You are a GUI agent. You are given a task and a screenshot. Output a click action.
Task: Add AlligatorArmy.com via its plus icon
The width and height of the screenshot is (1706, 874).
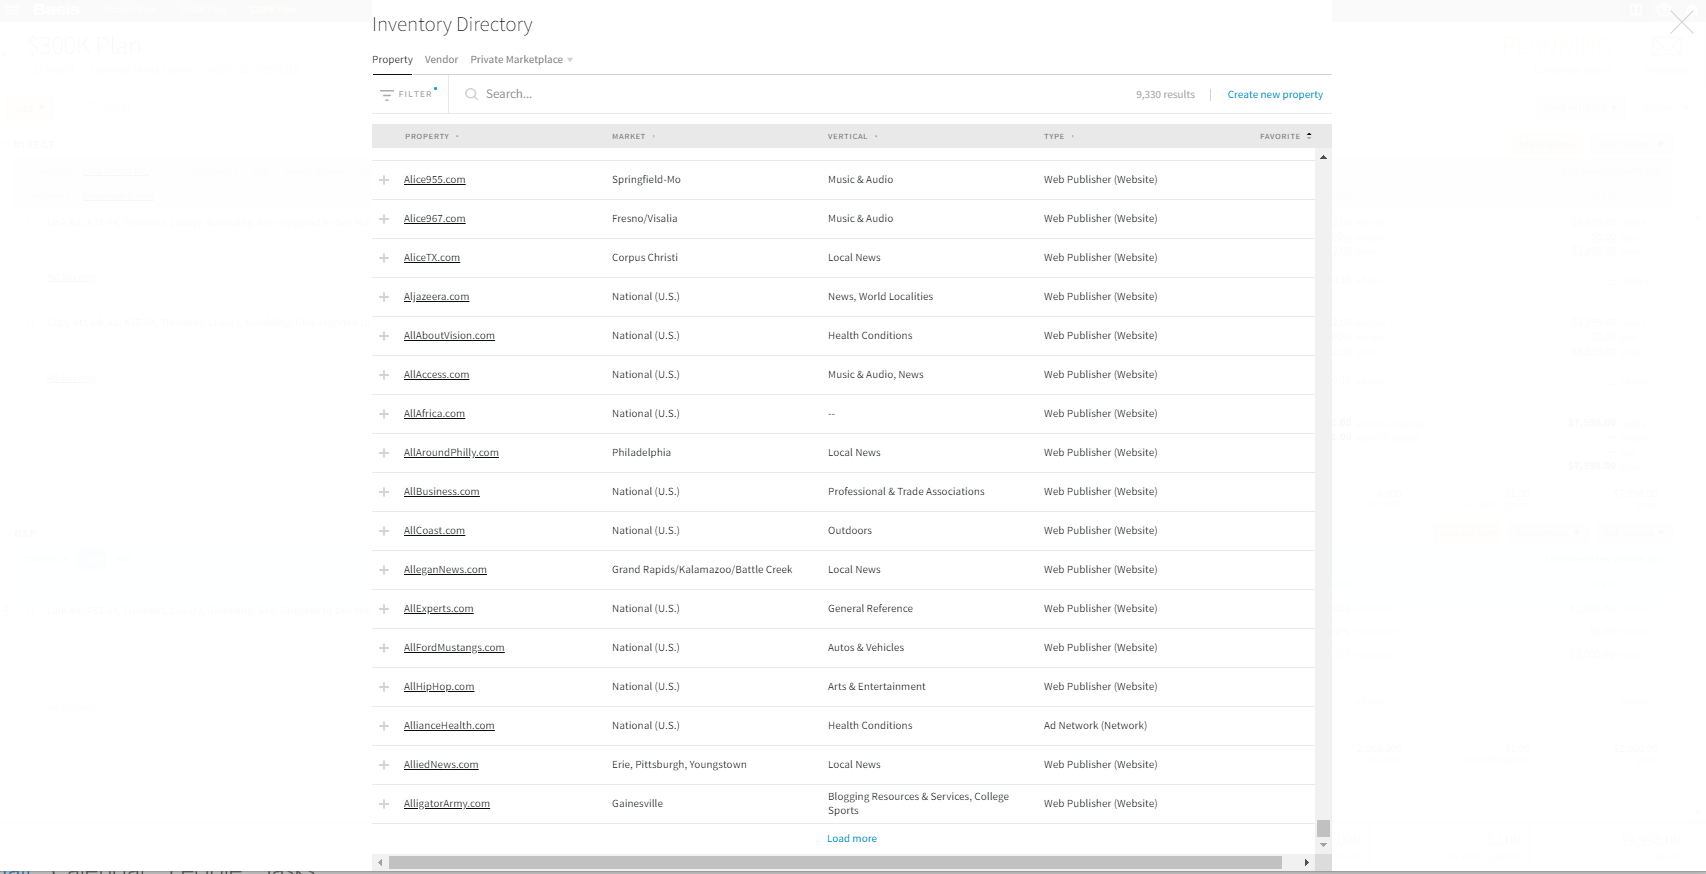384,804
